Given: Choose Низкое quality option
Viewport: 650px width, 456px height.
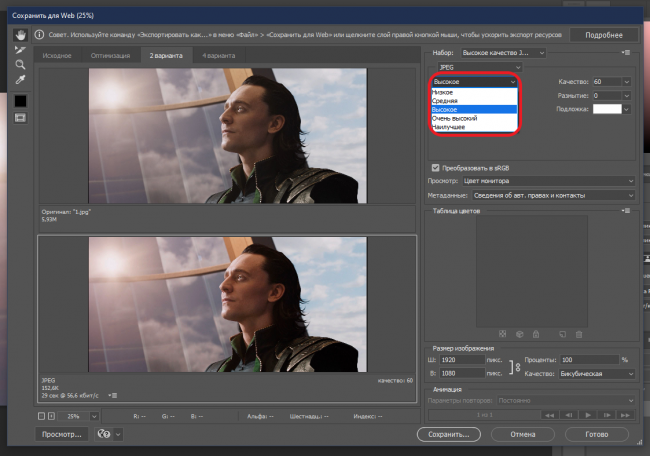Looking at the screenshot, I should (474, 92).
